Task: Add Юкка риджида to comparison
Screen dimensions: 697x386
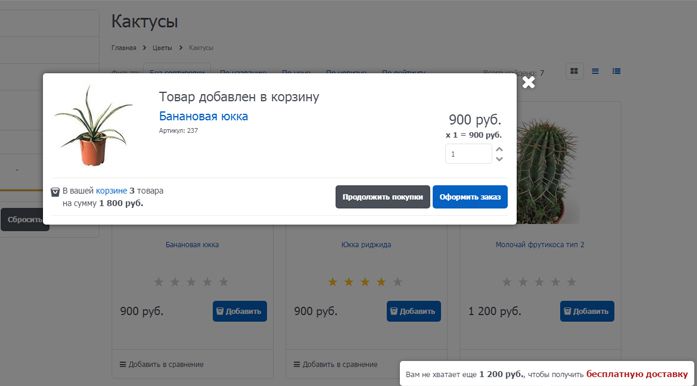Action: 335,364
